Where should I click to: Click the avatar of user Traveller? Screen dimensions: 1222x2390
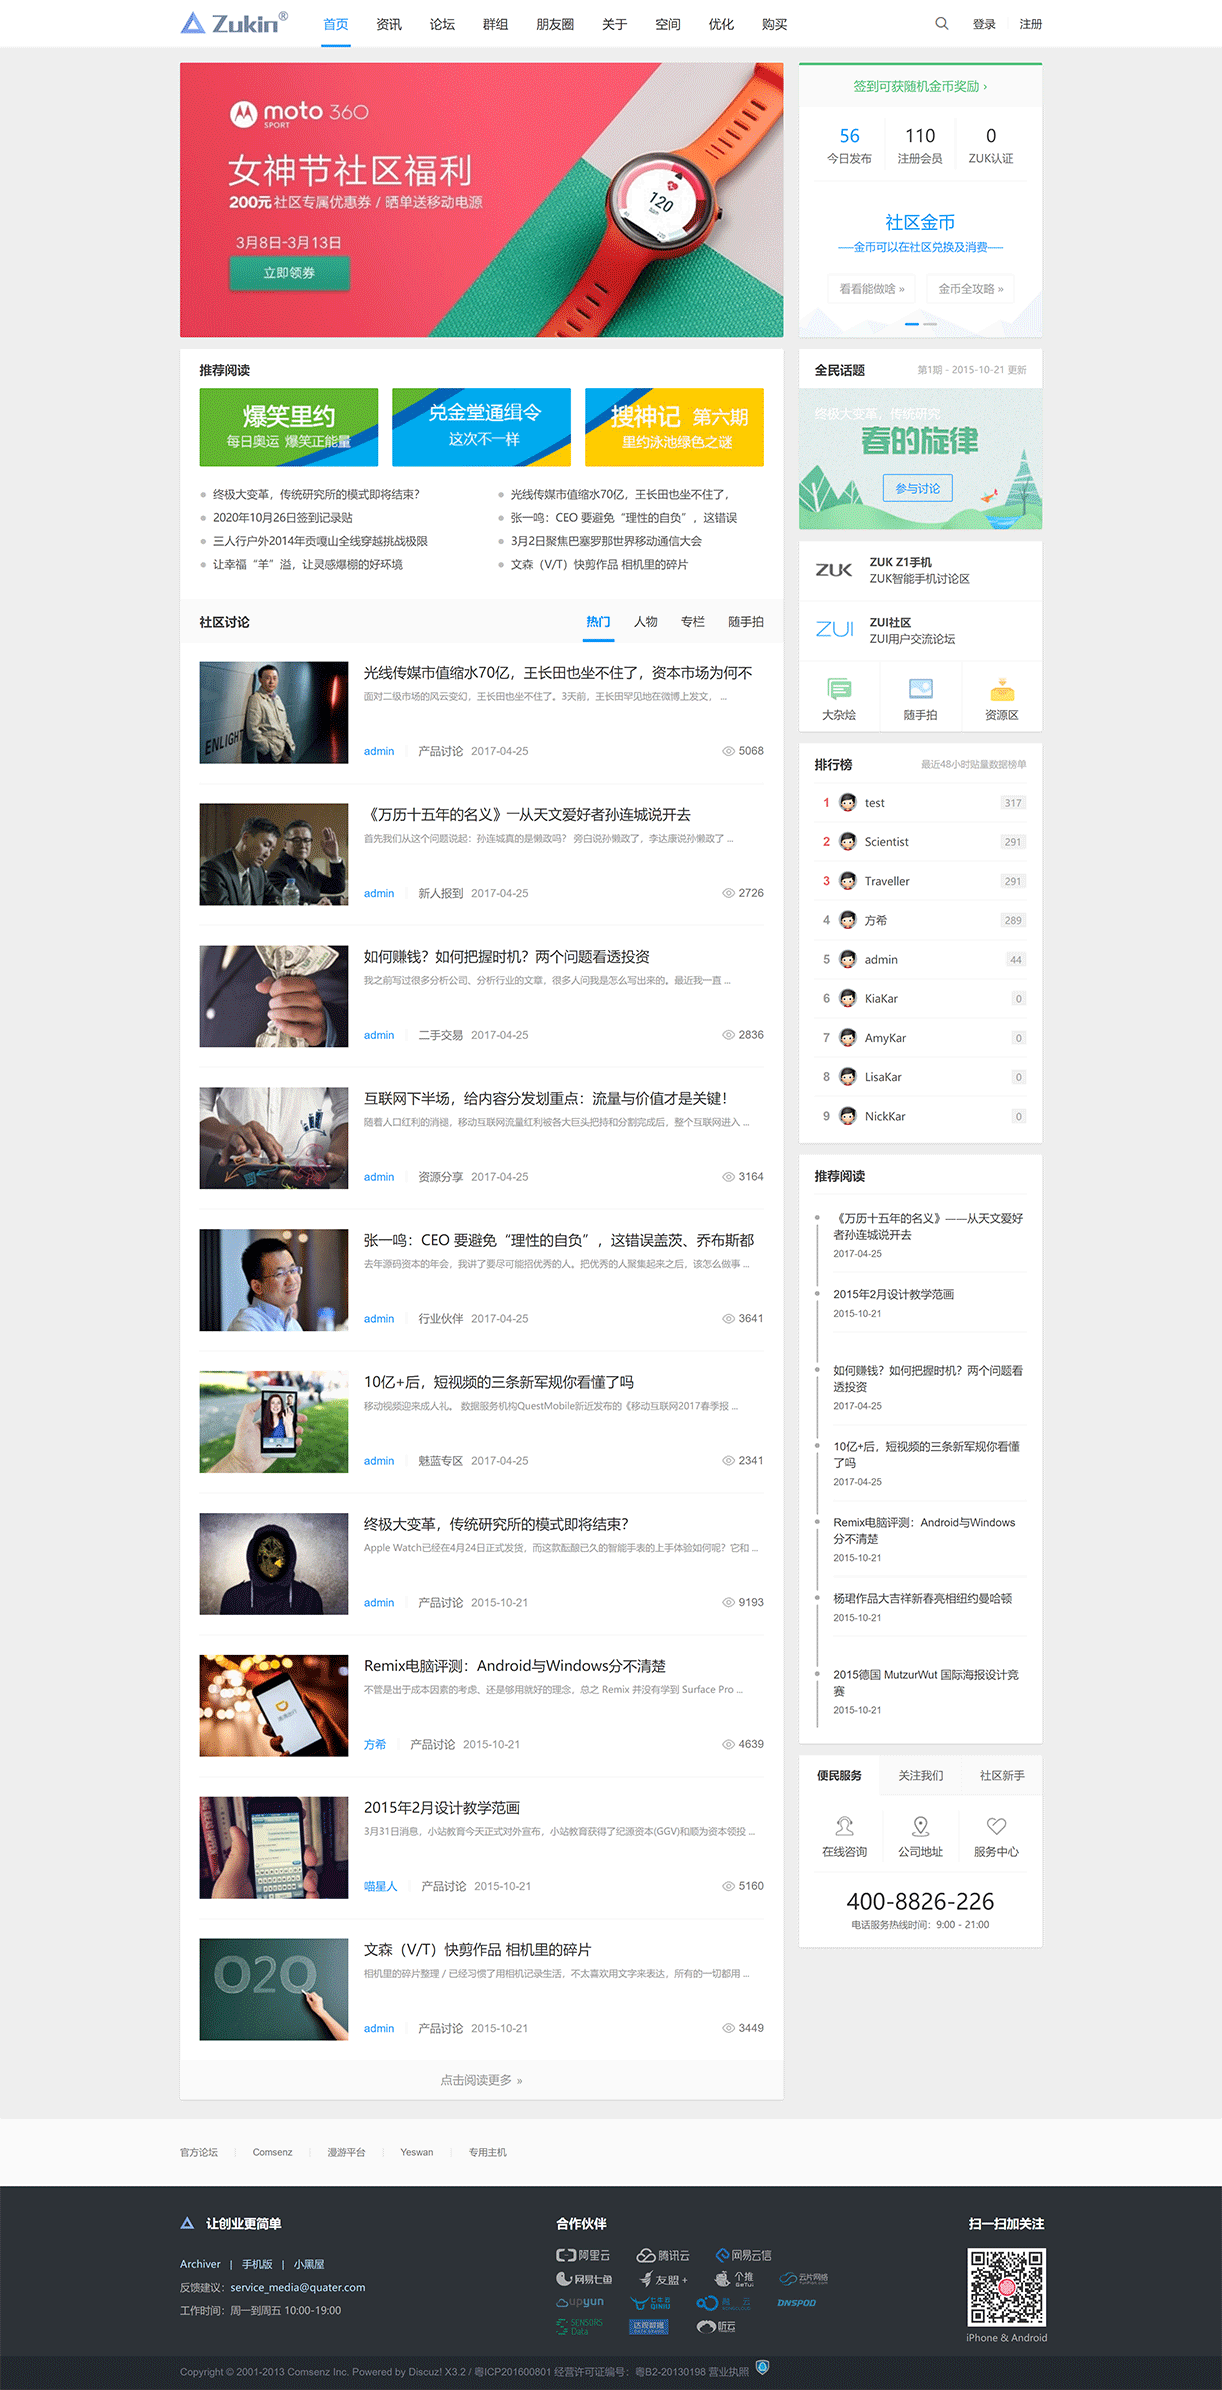tap(848, 881)
